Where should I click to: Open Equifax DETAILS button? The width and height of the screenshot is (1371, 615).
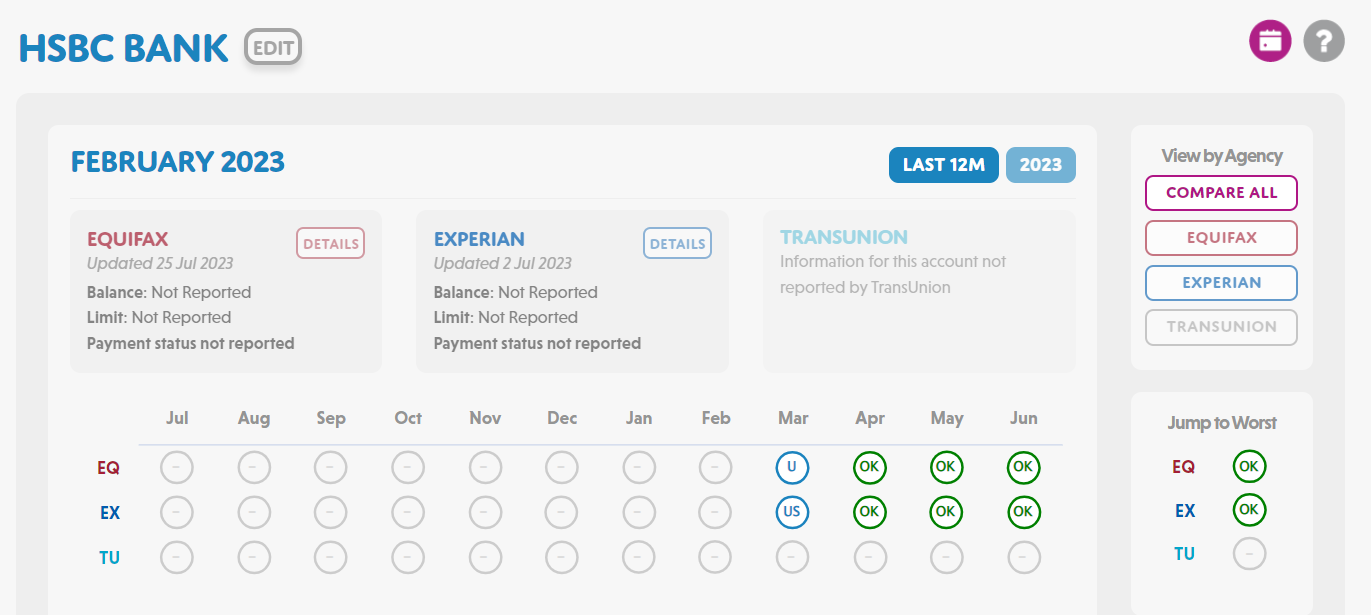tap(330, 243)
